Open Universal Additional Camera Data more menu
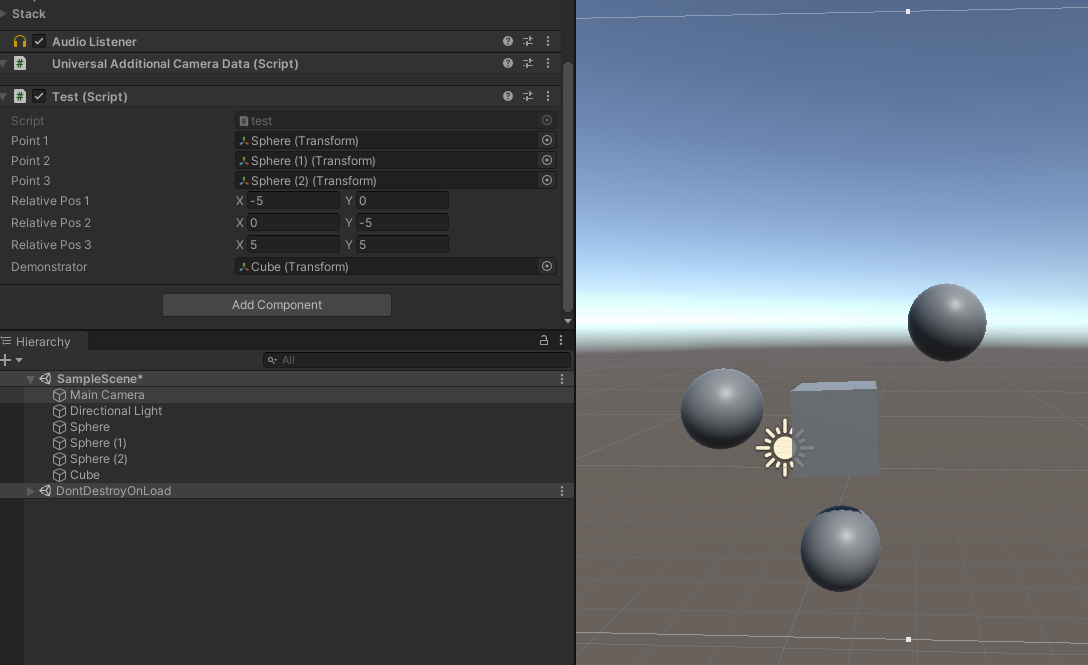Screen dimensions: 1088x665 click(548, 63)
